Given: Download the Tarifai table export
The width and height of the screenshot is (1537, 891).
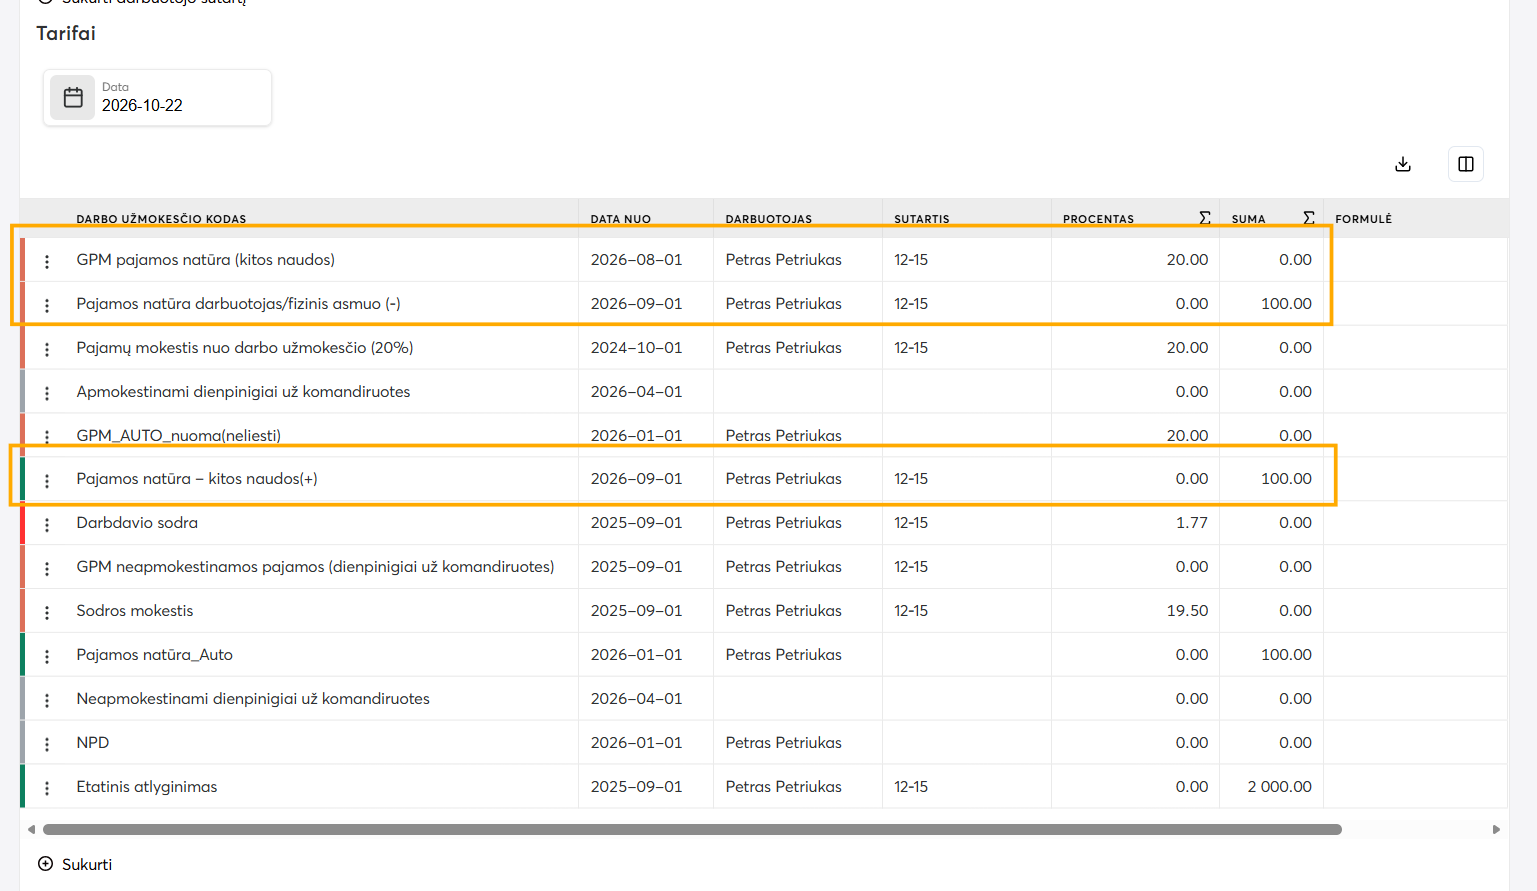Looking at the screenshot, I should [1403, 164].
